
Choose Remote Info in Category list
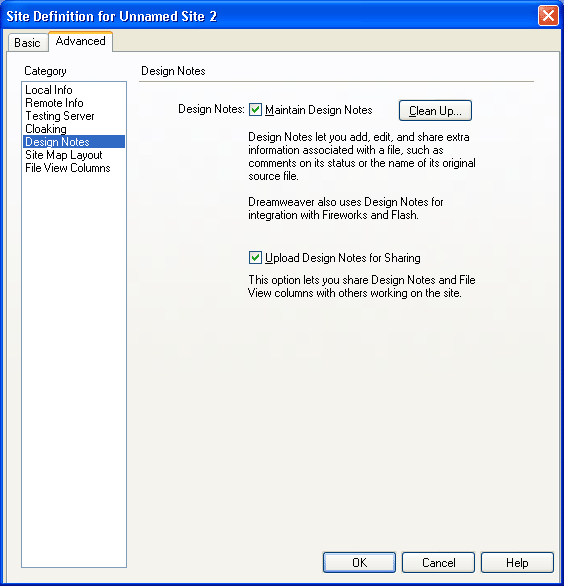(54, 103)
